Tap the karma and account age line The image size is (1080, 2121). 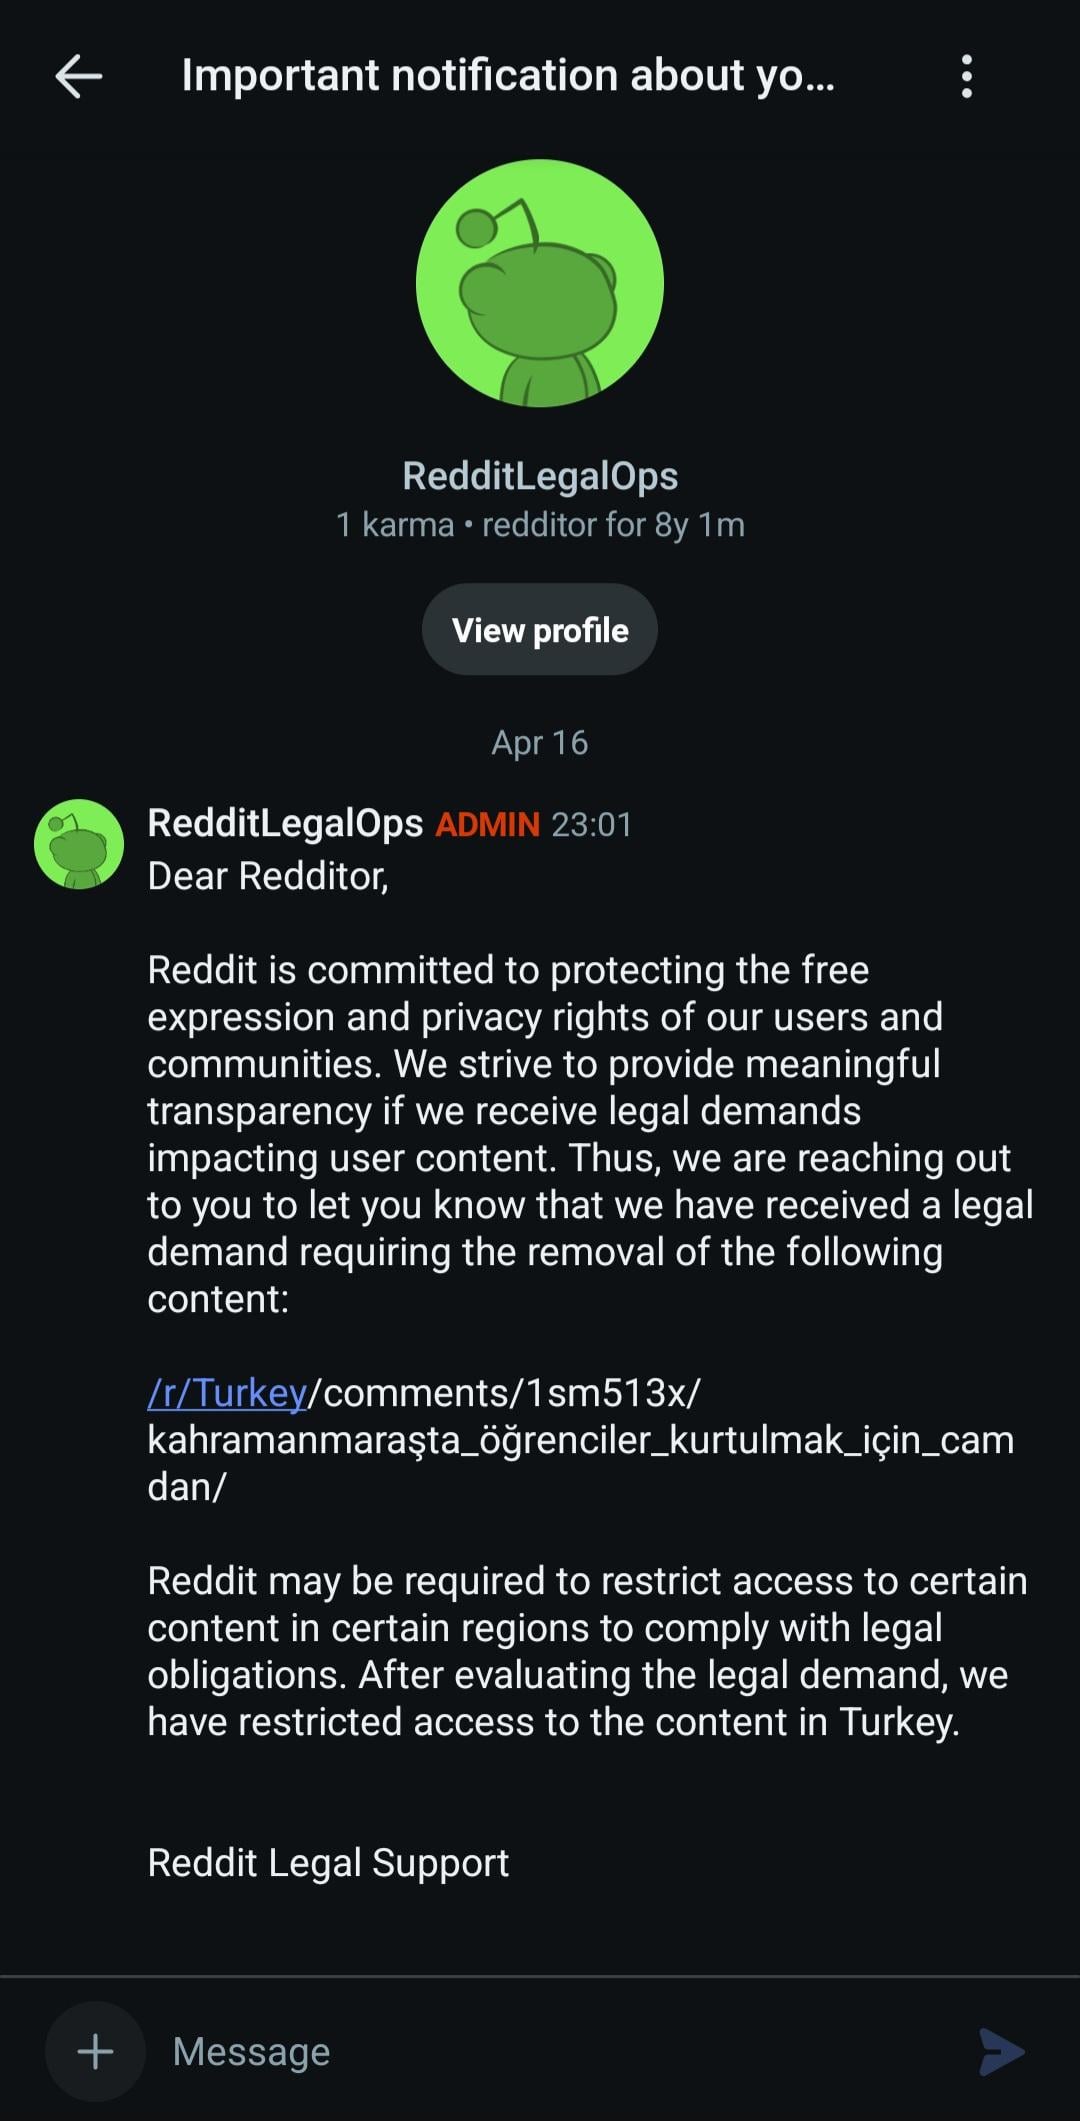coord(540,525)
